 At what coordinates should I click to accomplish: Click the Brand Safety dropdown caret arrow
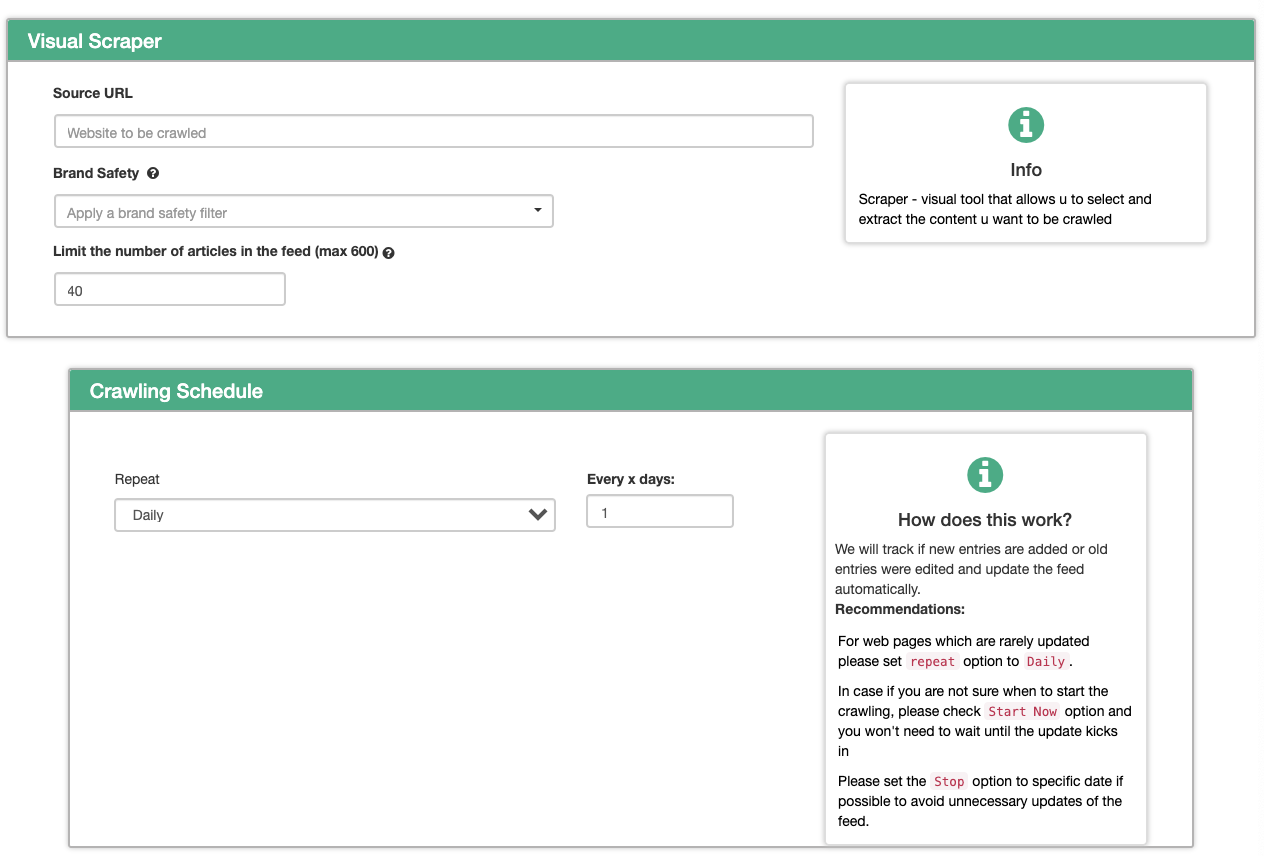pyautogui.click(x=538, y=211)
